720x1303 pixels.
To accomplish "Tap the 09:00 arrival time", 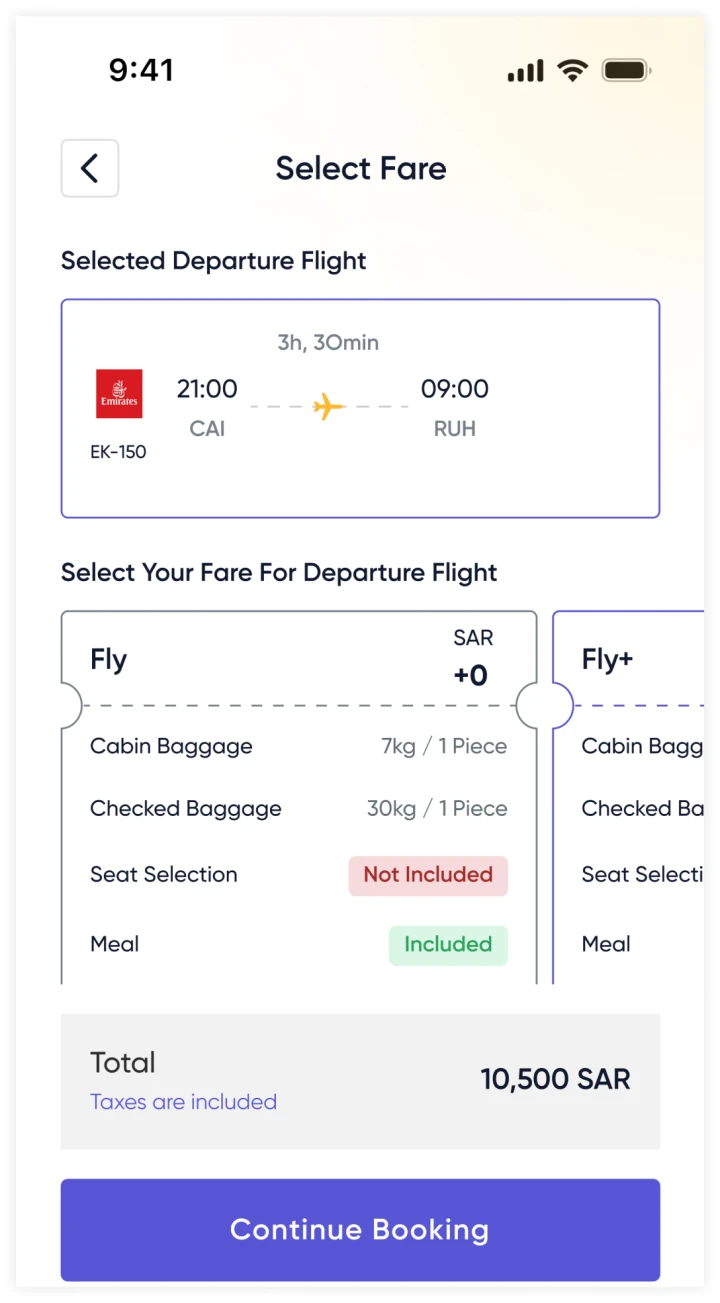I will pos(454,389).
